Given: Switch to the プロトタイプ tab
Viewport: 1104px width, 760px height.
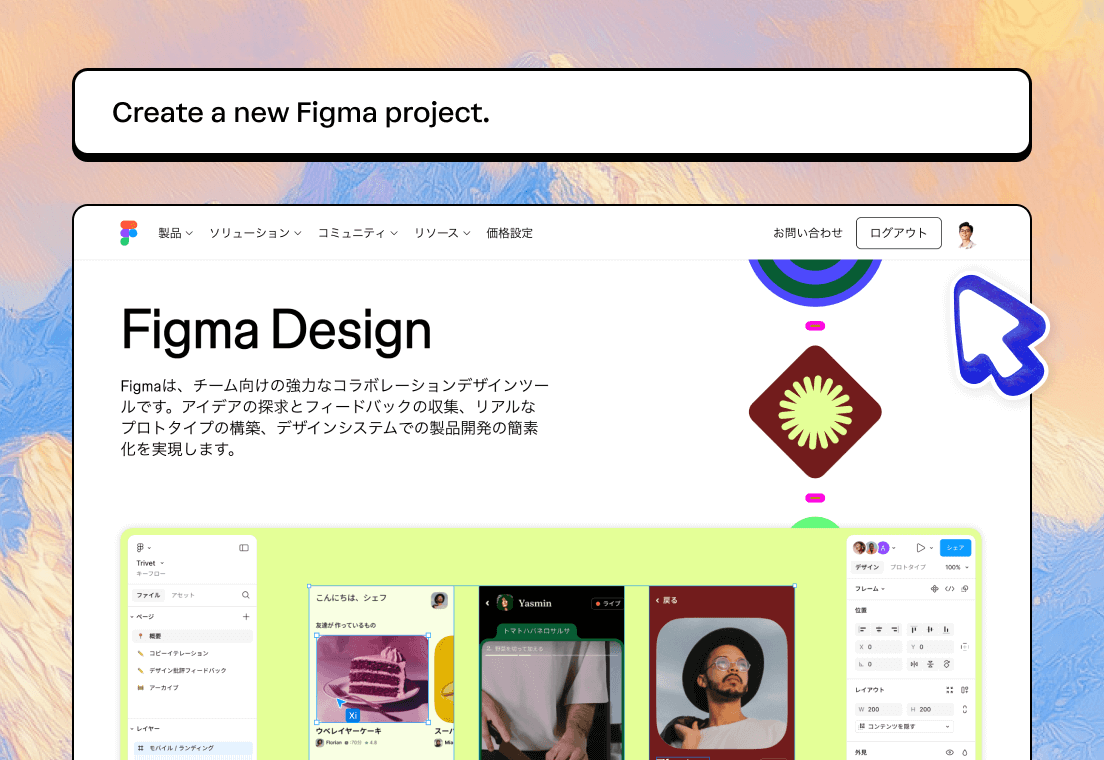Looking at the screenshot, I should [x=908, y=567].
